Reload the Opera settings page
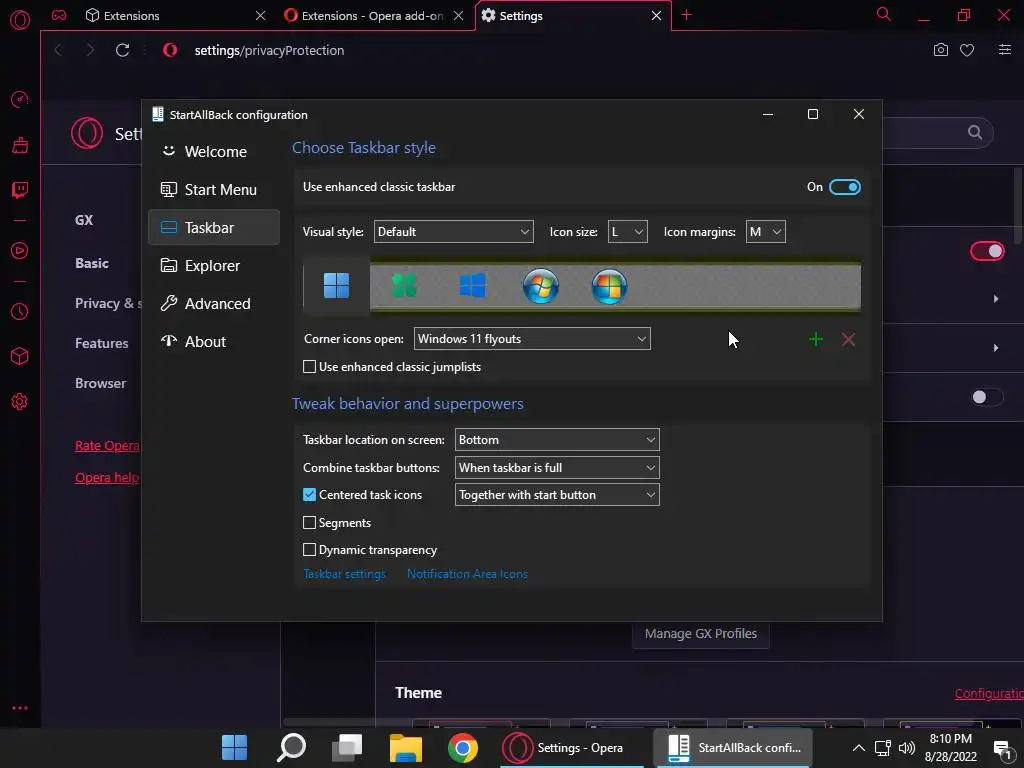The height and width of the screenshot is (768, 1024). point(122,50)
